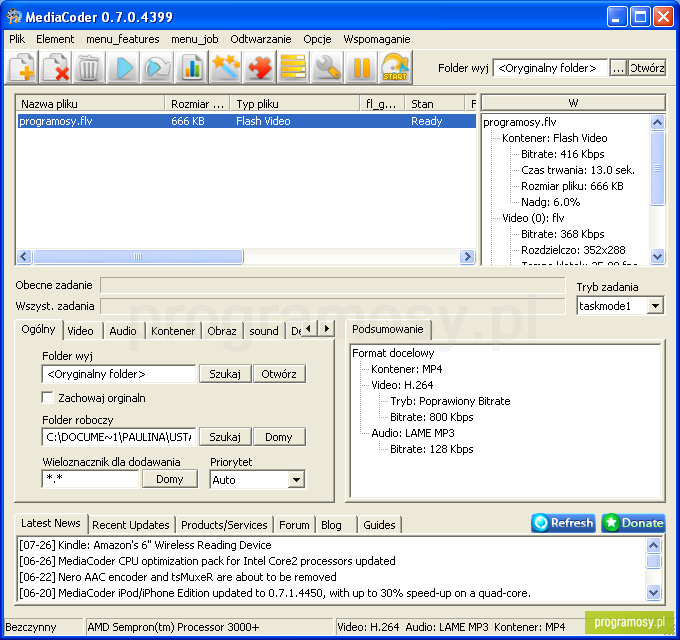Click the preview playback icon with arrow
Image resolution: width=680 pixels, height=640 pixels.
coord(157,68)
